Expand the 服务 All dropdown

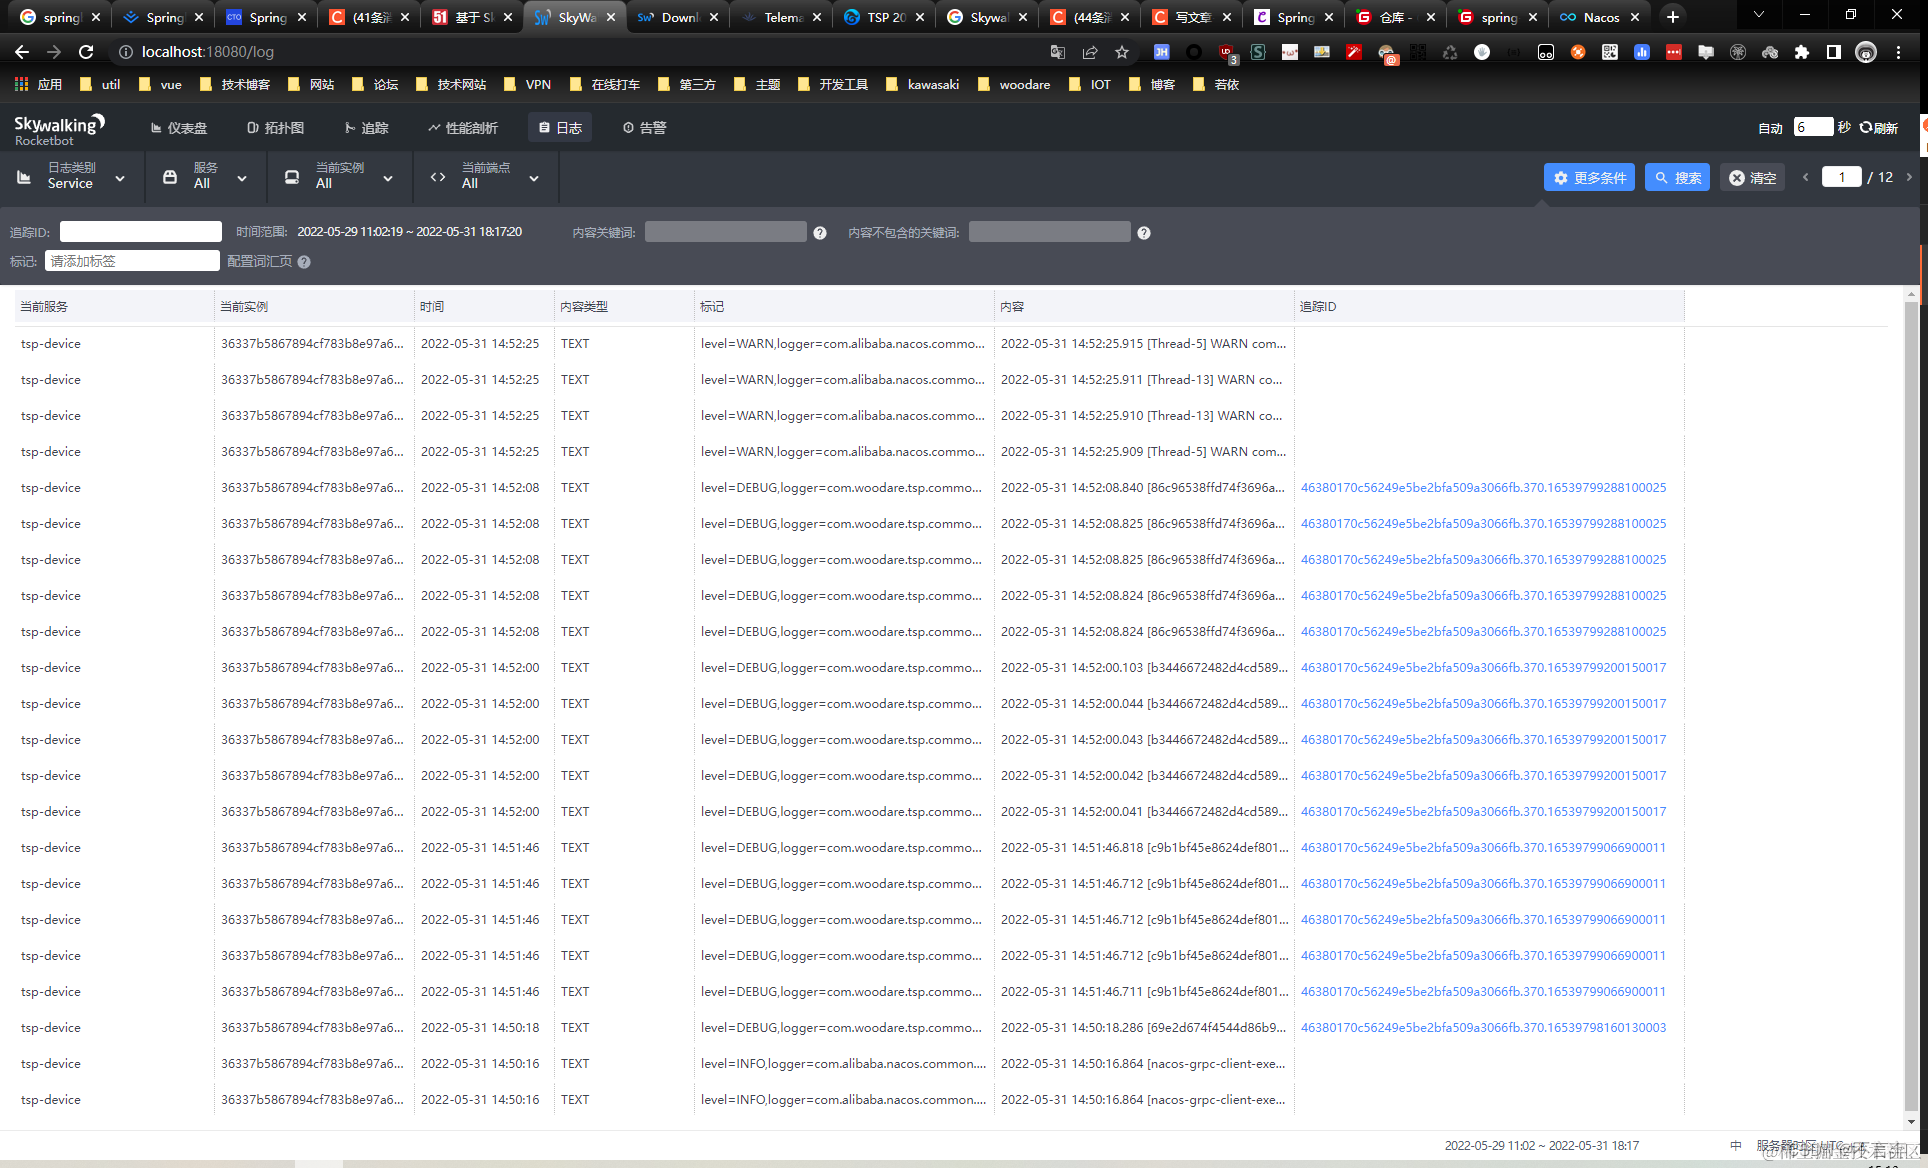coord(206,177)
